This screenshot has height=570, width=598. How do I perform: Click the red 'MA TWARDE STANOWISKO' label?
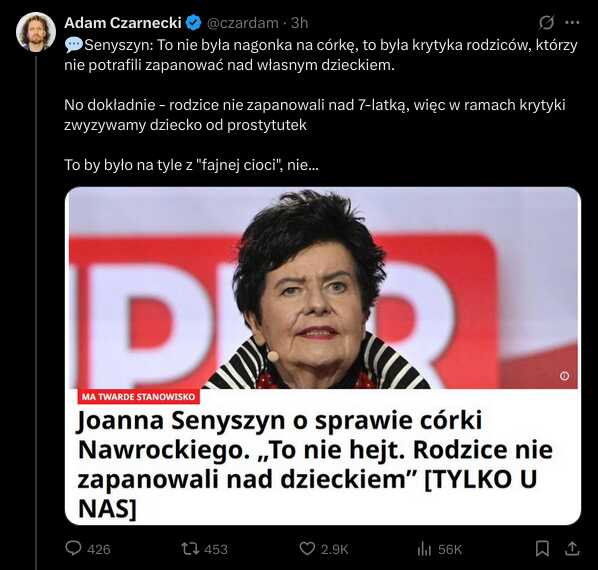[x=138, y=397]
